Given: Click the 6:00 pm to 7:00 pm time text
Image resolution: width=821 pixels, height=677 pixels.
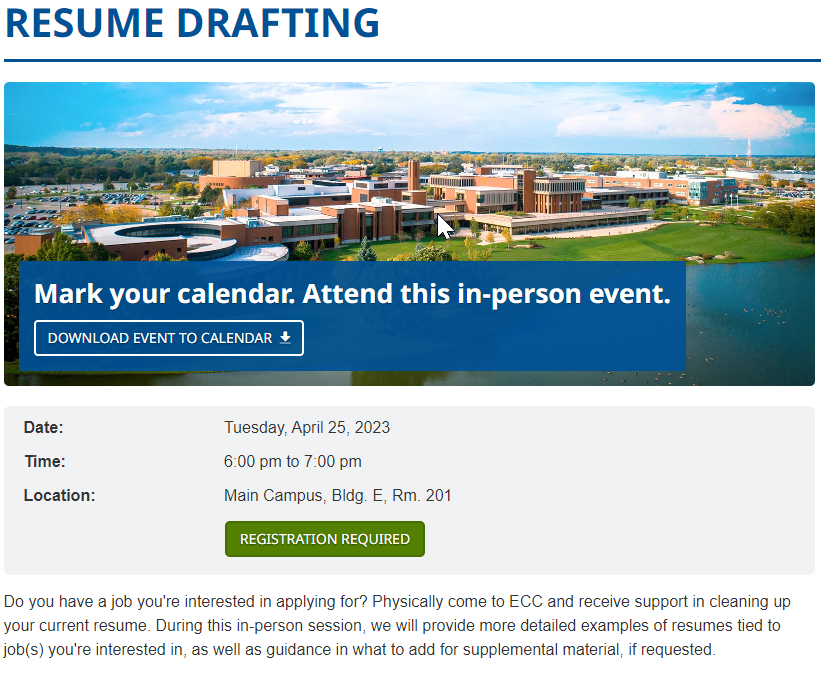Looking at the screenshot, I should [x=293, y=461].
